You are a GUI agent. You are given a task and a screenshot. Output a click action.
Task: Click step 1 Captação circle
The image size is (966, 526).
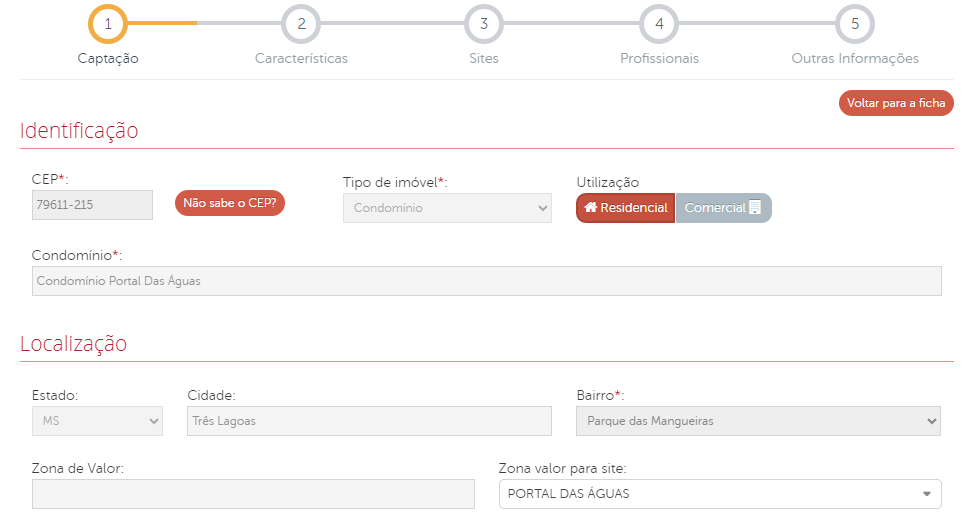[108, 24]
